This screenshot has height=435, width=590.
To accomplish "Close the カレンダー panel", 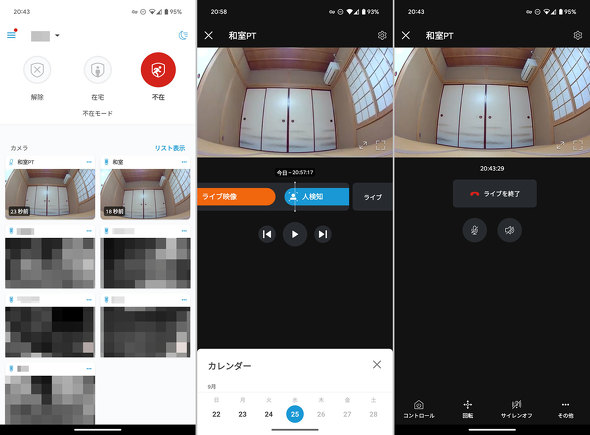I will 377,364.
